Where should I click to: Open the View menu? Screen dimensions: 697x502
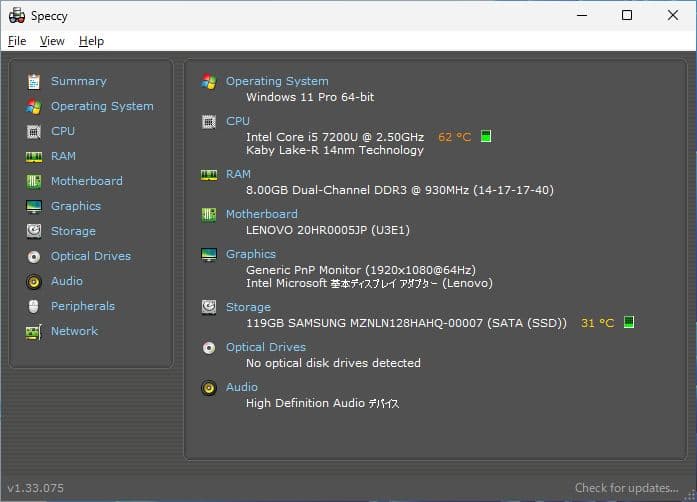pos(52,41)
